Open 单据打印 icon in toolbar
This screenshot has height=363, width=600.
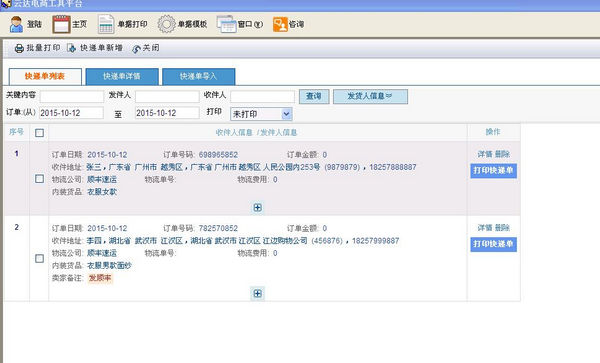(x=106, y=24)
